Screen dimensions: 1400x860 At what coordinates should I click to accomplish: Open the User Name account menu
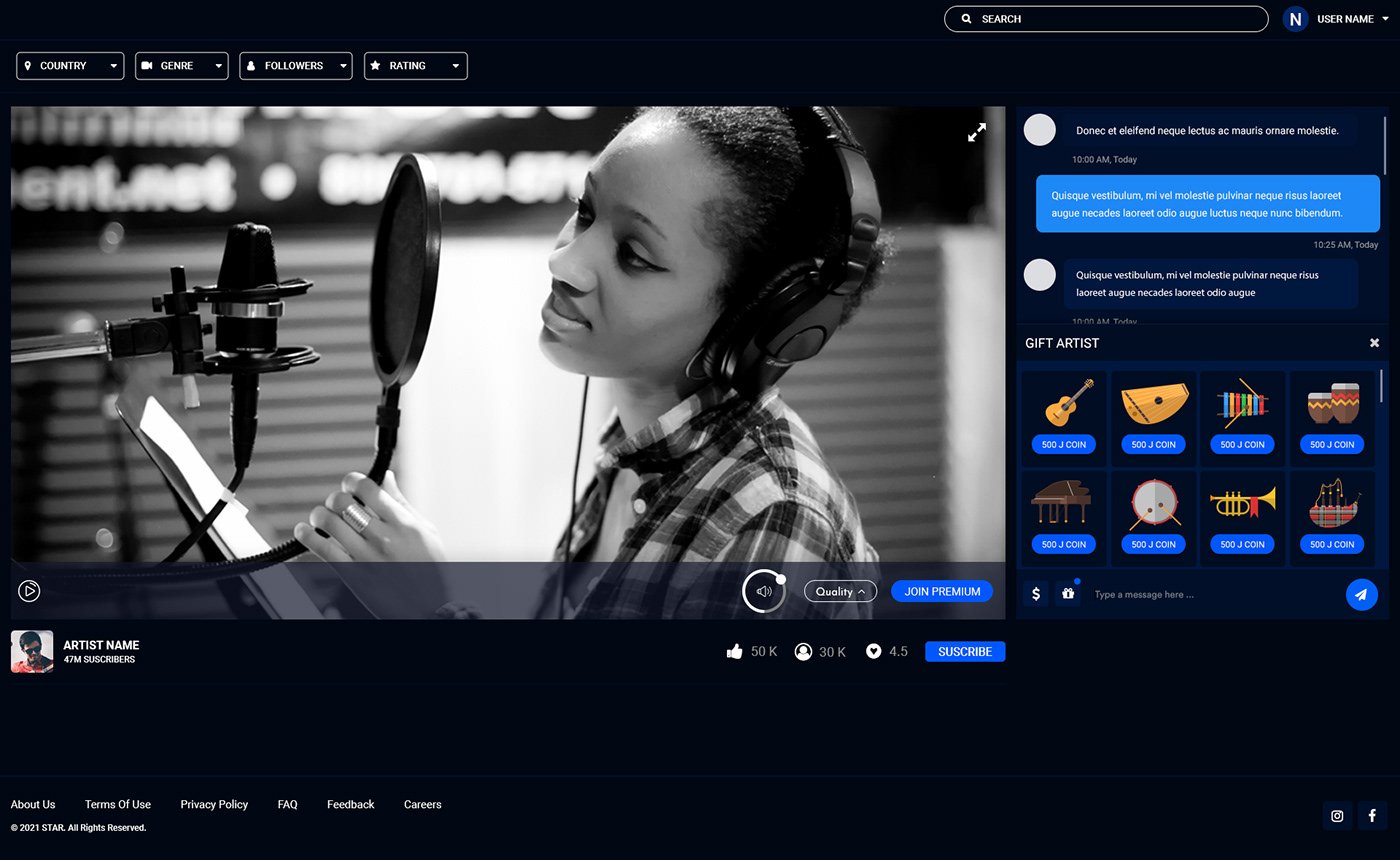click(1345, 19)
